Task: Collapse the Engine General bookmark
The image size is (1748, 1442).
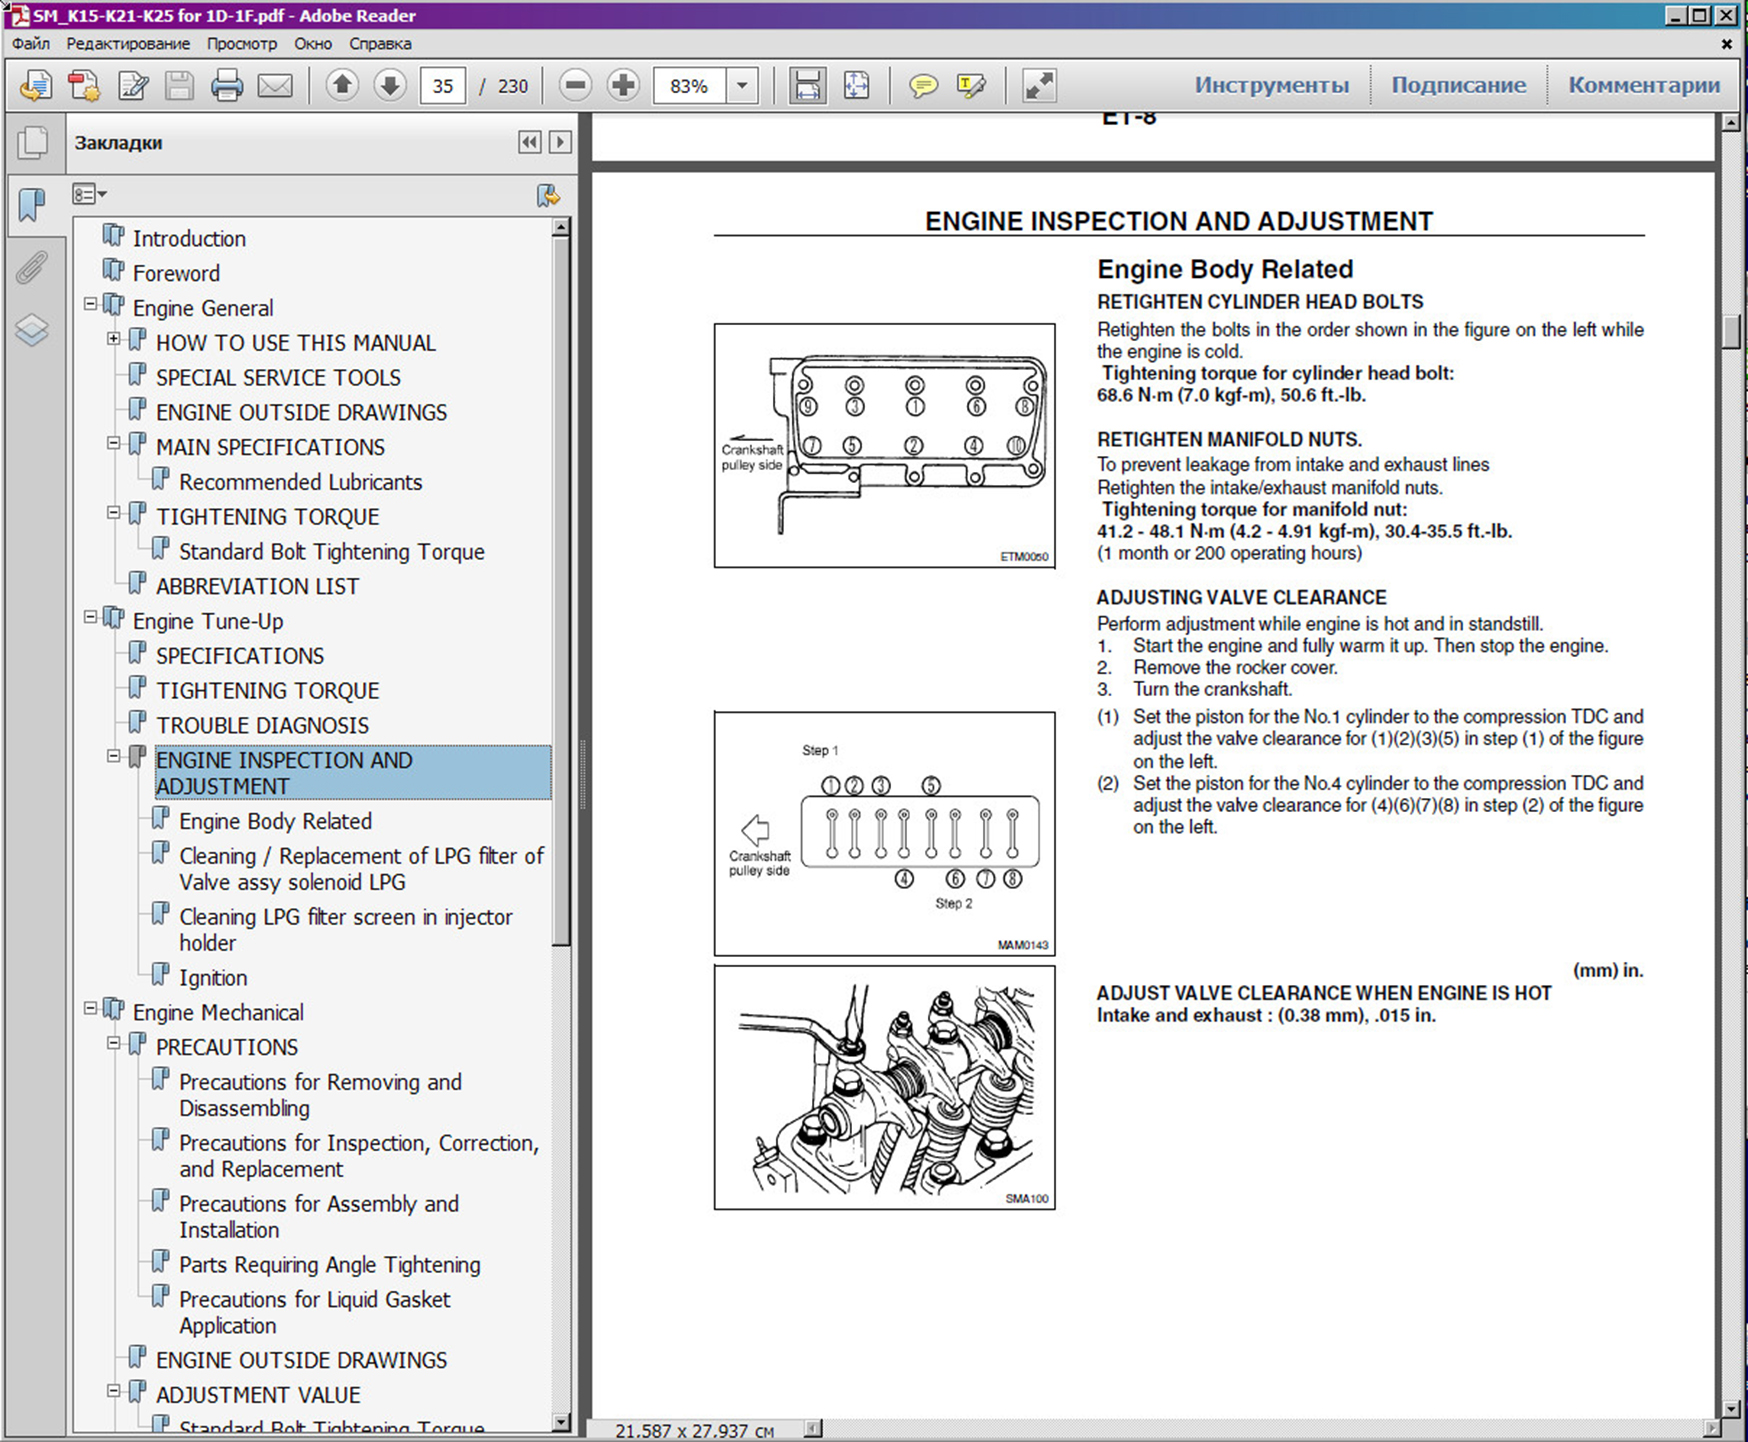Action: coord(91,304)
